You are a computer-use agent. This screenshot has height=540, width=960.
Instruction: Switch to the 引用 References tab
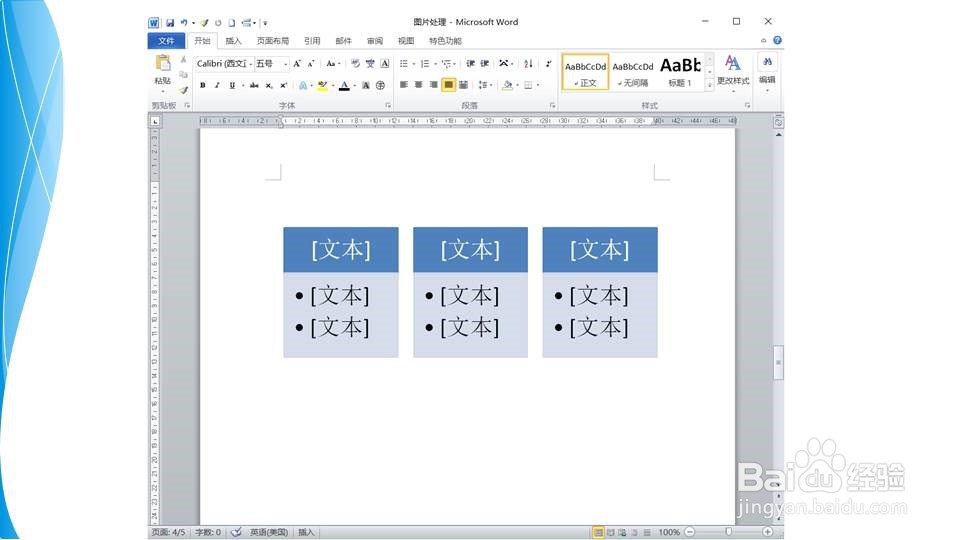[x=312, y=40]
